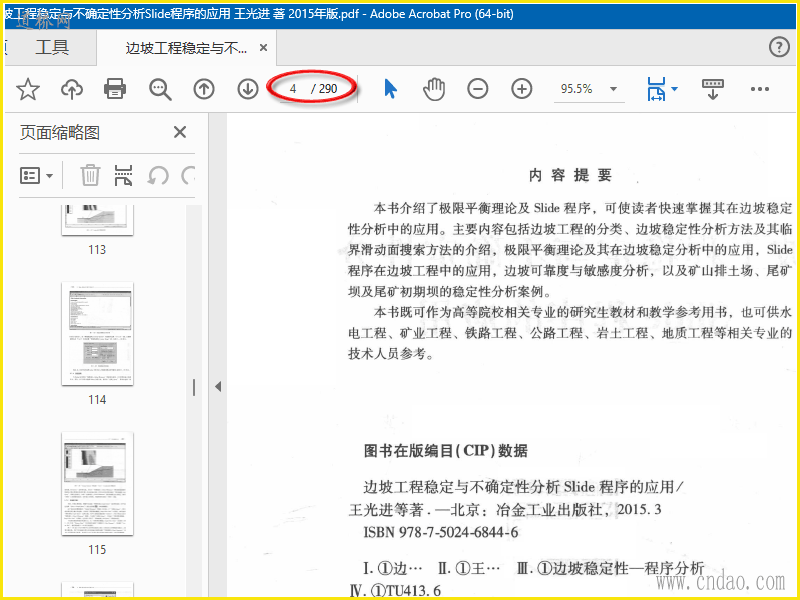This screenshot has height=600, width=800.
Task: Delete selected pages trash icon
Action: click(90, 175)
